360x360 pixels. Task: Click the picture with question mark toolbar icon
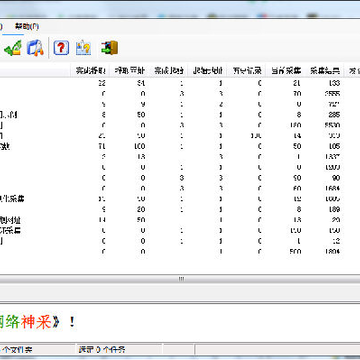(83, 48)
